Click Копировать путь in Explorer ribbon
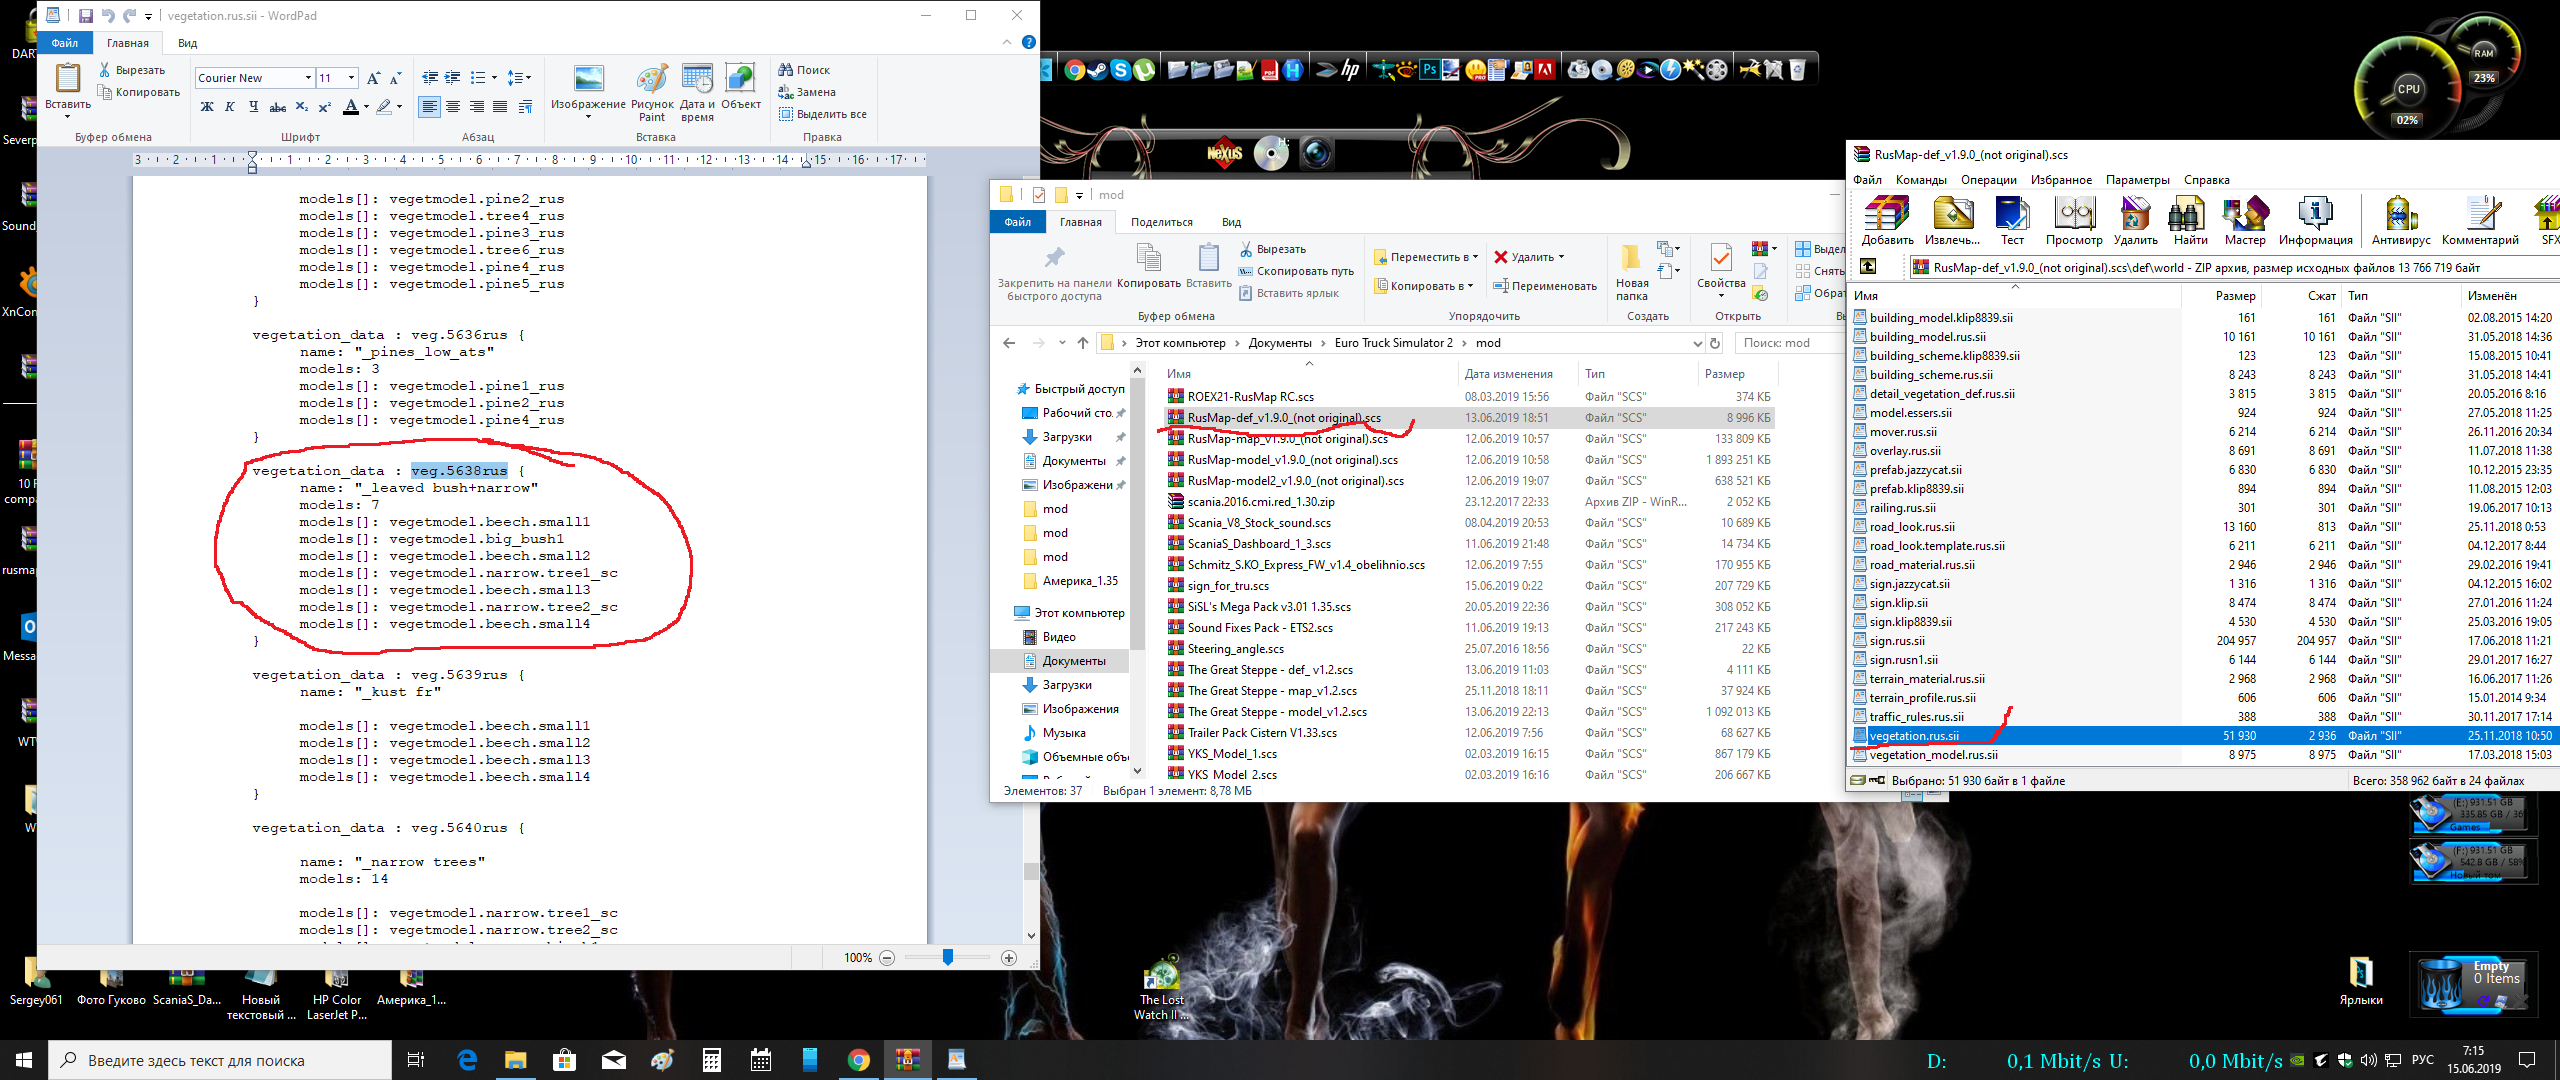Screen dimensions: 2560x1080 pyautogui.click(x=1304, y=271)
